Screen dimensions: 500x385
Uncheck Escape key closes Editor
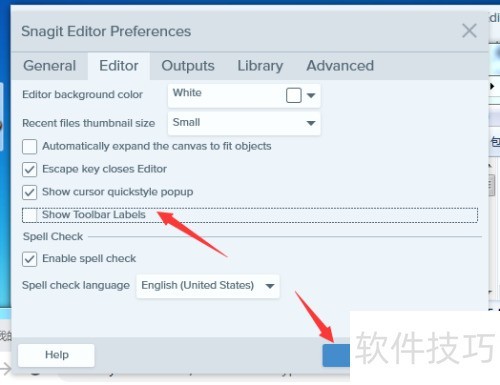pos(29,169)
